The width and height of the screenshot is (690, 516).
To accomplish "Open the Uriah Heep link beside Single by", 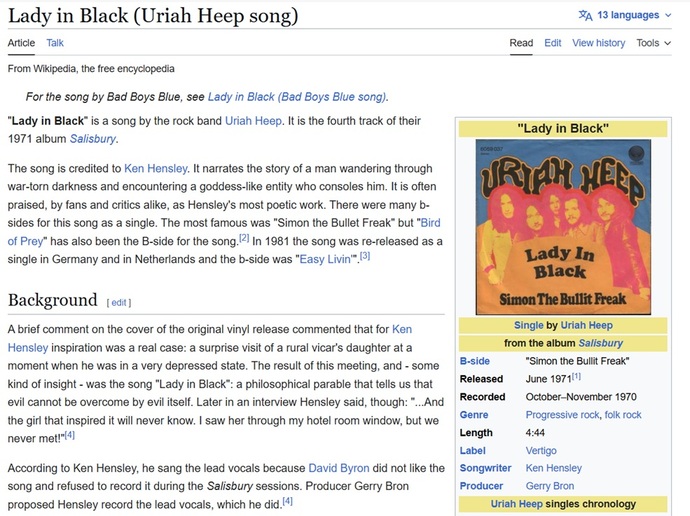I will [587, 326].
